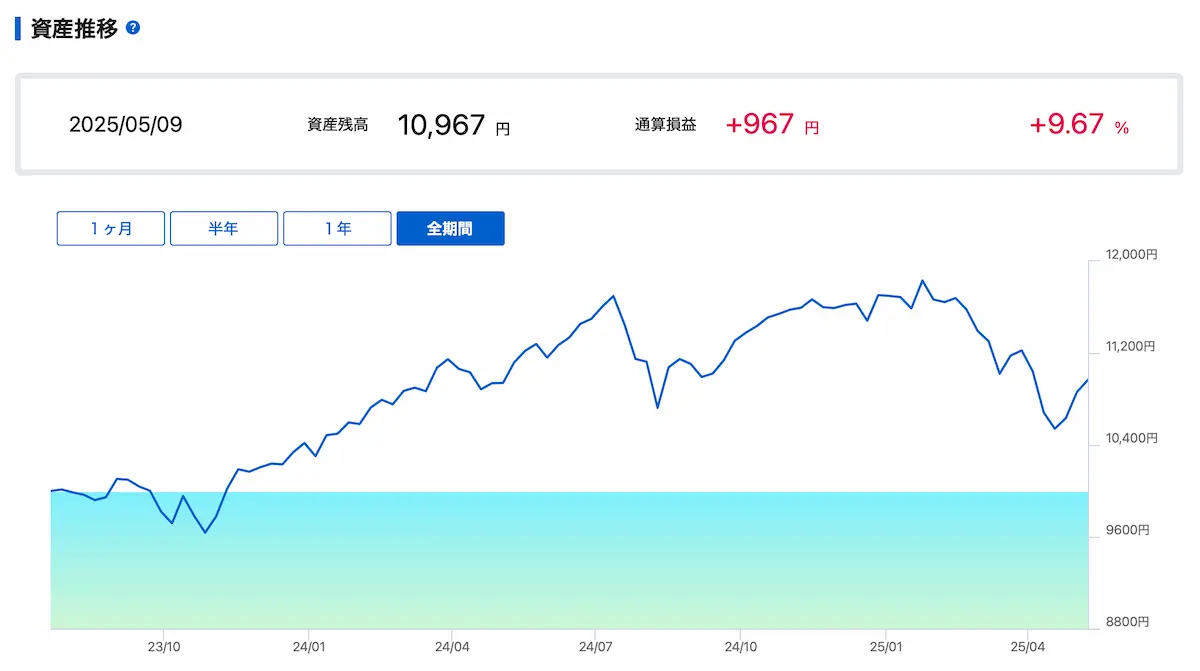
Task: Open the 資産推移 help question-mark icon
Action: (133, 28)
